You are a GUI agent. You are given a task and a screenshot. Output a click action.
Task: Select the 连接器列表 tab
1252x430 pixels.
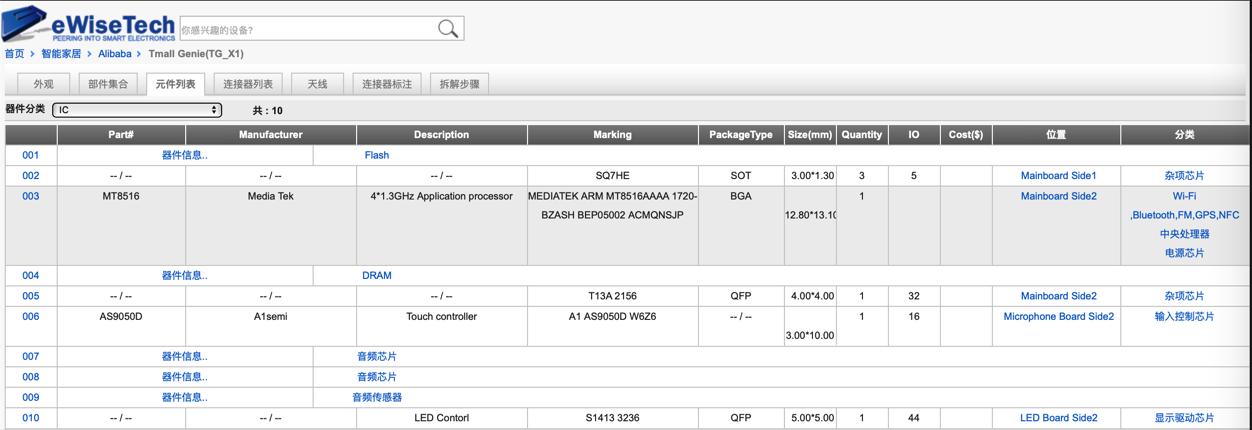[248, 85]
